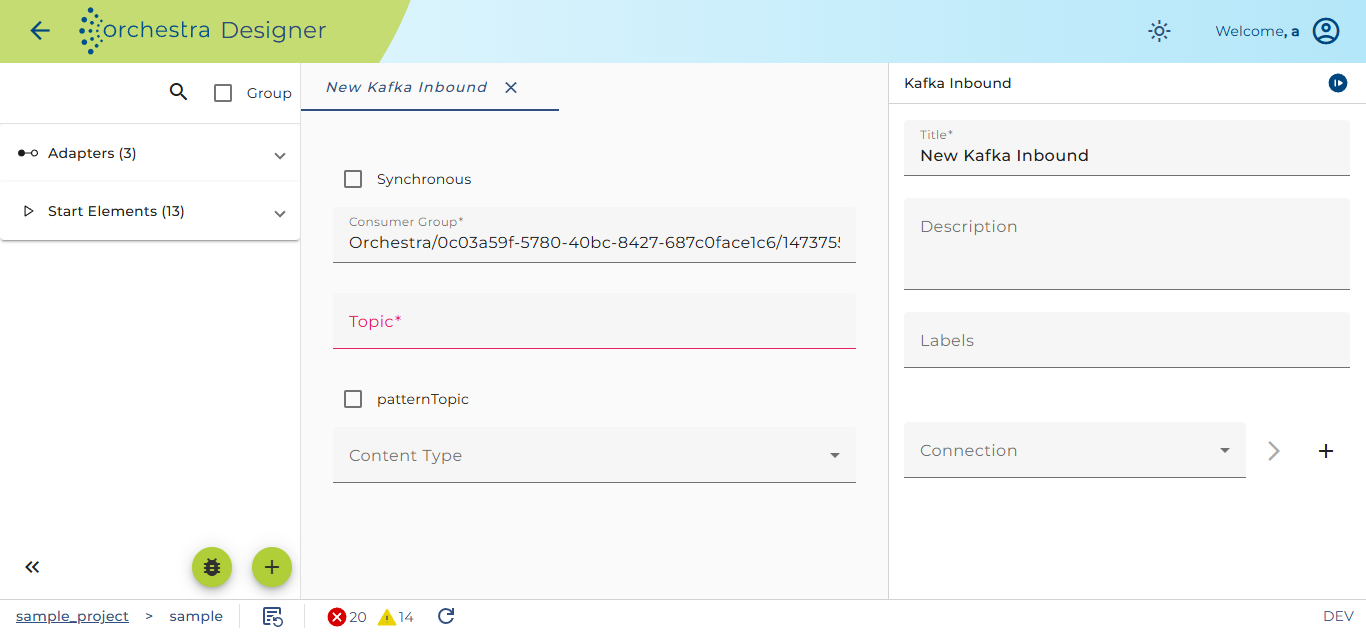Add a new connection with plus icon

point(1326,451)
